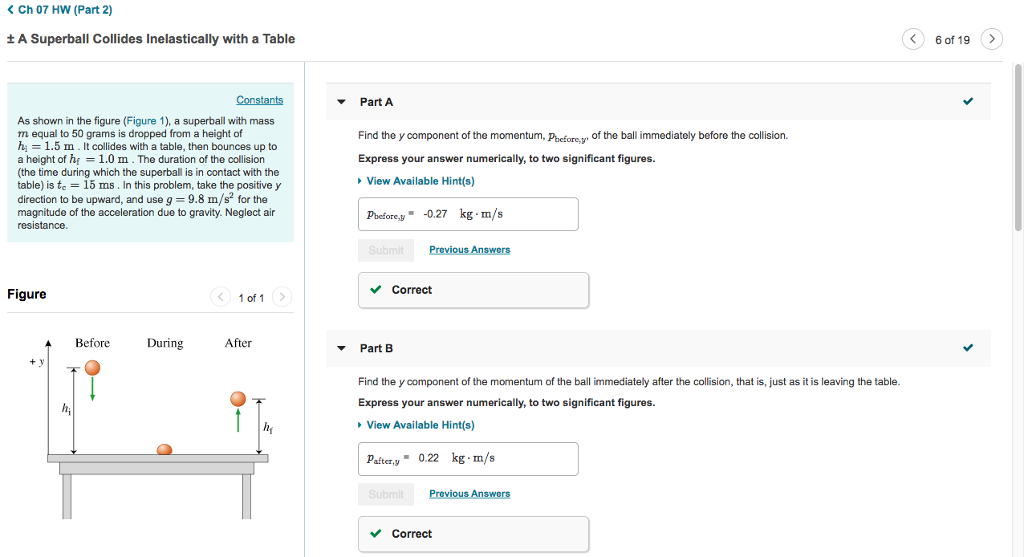Go to next problem arrow
Image resolution: width=1024 pixels, height=557 pixels.
click(991, 40)
